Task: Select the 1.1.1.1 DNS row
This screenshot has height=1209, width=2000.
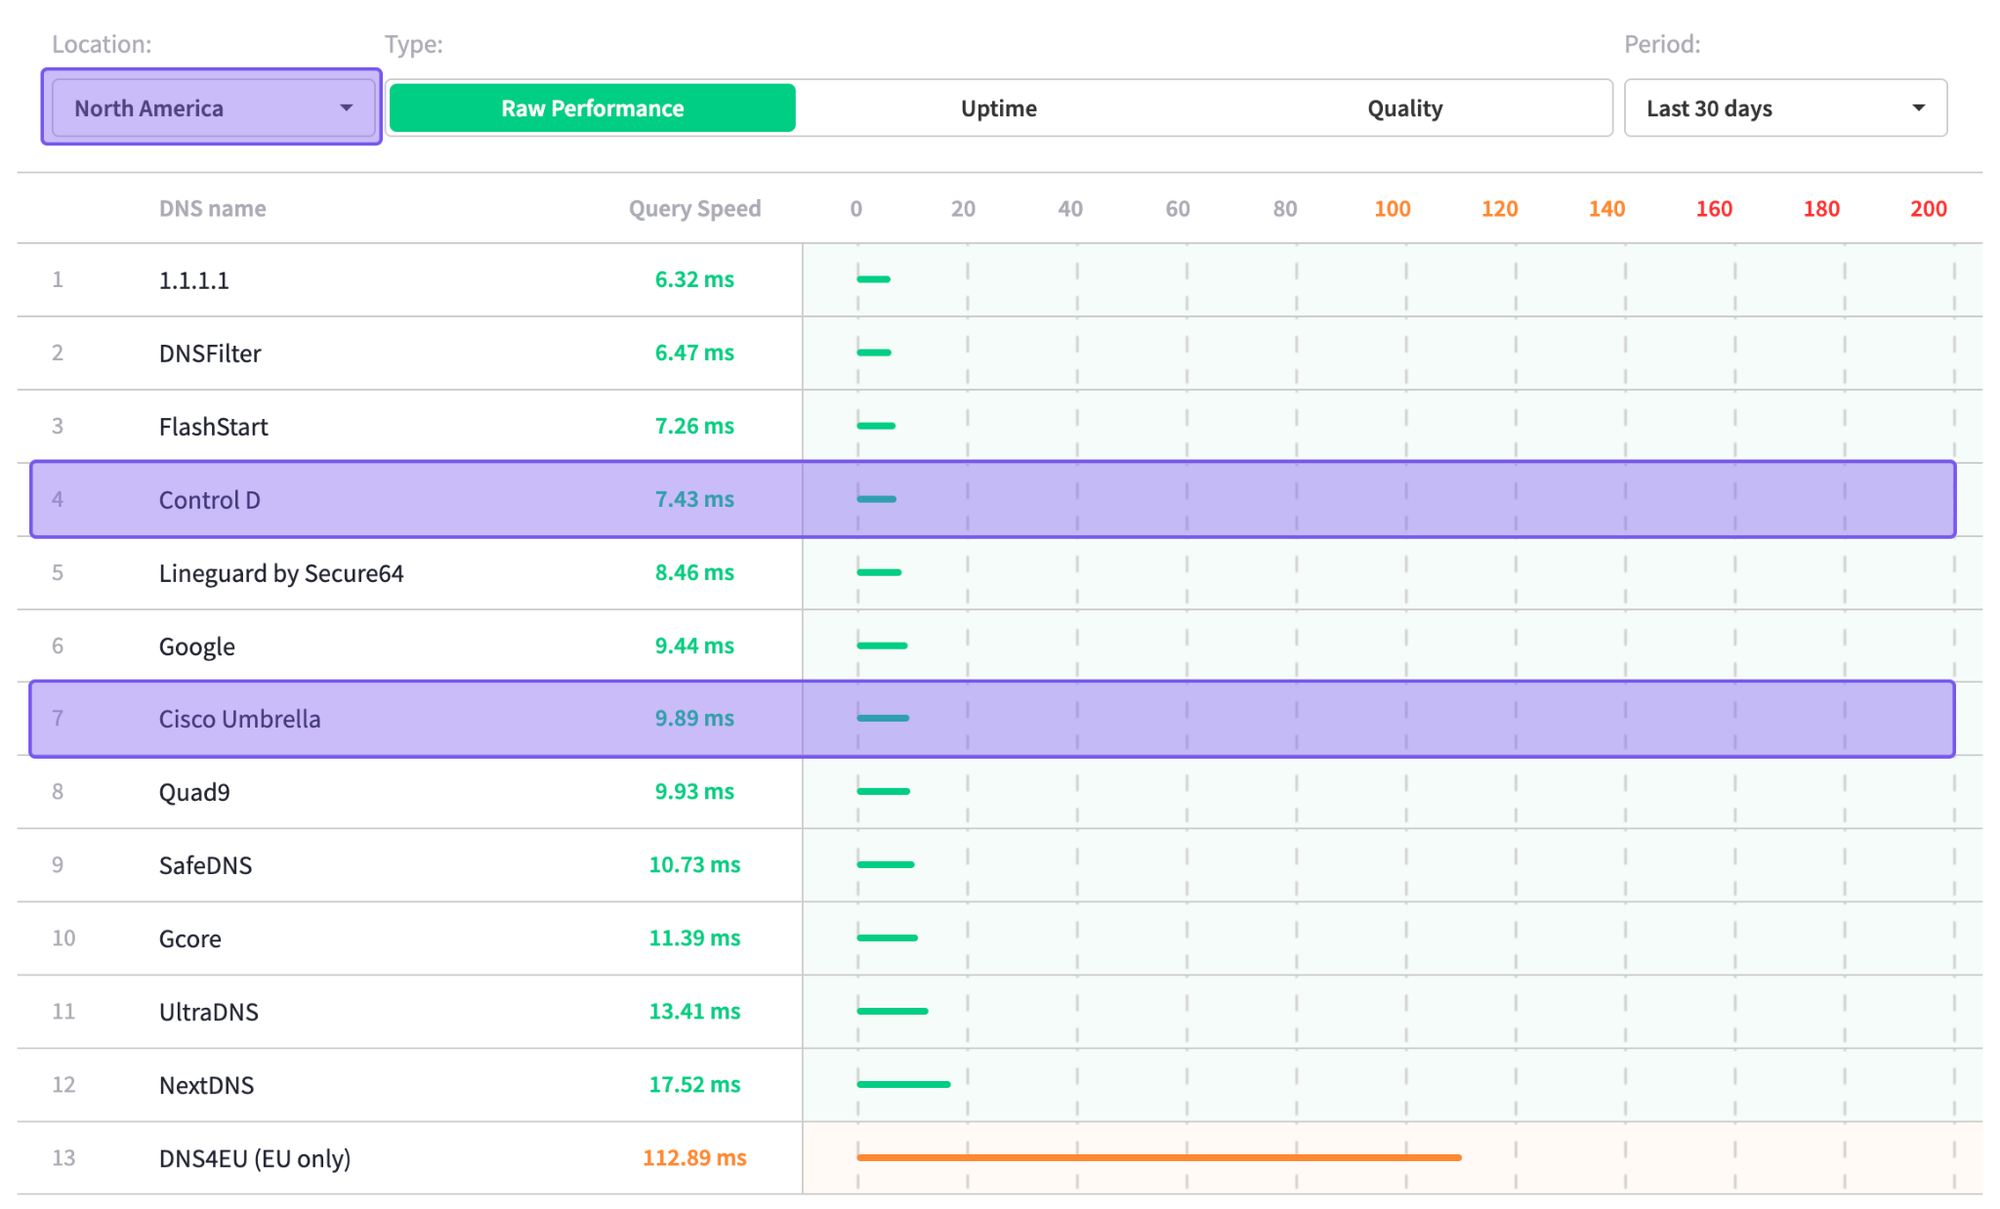Action: click(x=194, y=280)
